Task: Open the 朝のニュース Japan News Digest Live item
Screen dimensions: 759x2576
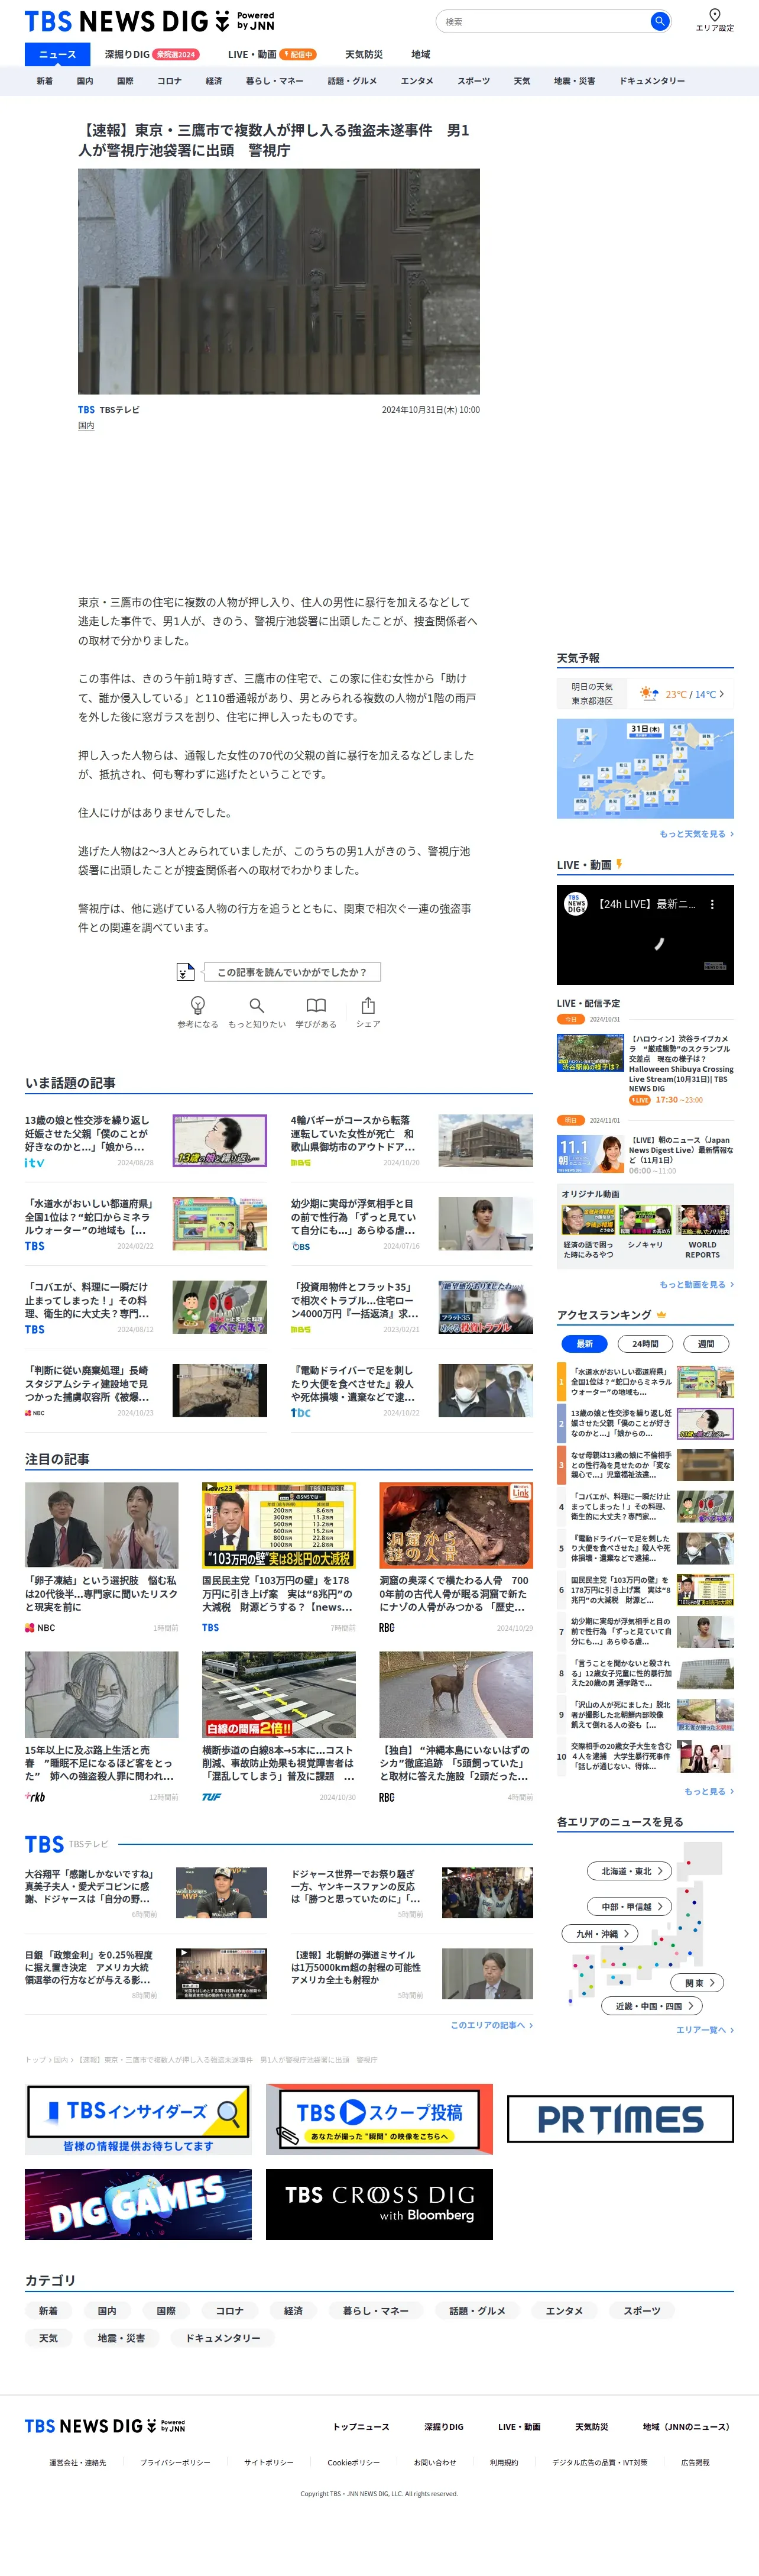Action: tap(645, 1154)
